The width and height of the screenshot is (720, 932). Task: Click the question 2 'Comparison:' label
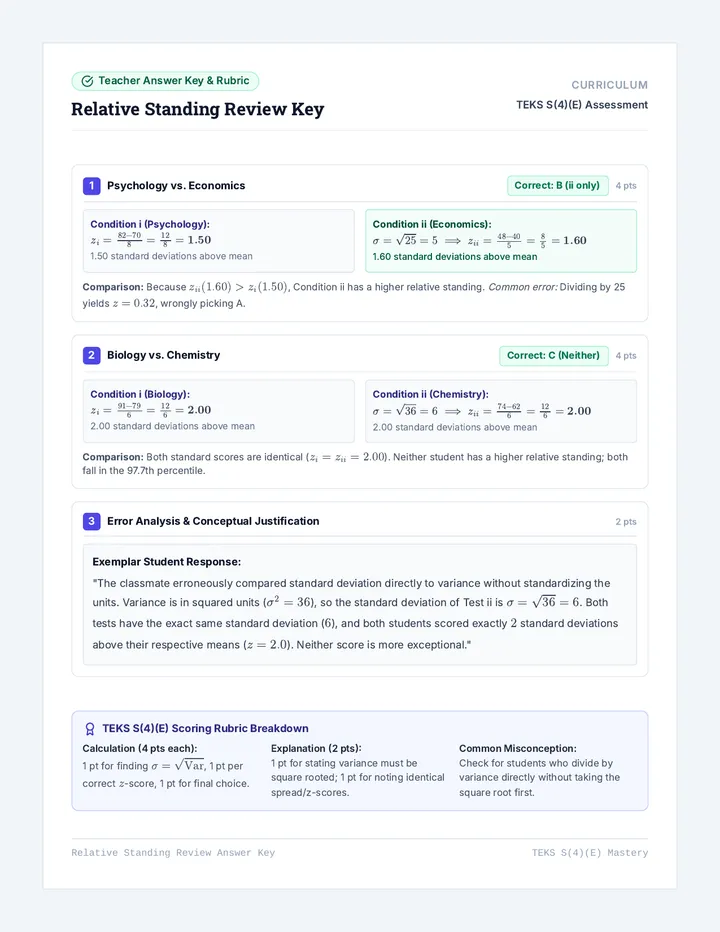pos(113,457)
